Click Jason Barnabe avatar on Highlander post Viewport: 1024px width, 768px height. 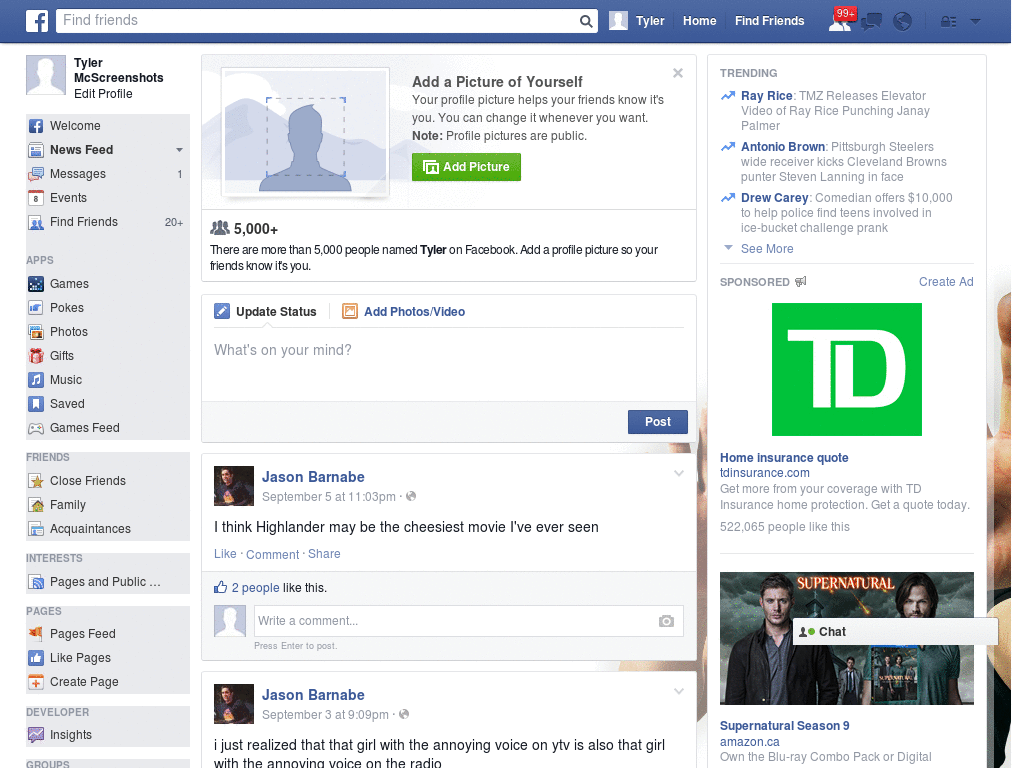234,486
